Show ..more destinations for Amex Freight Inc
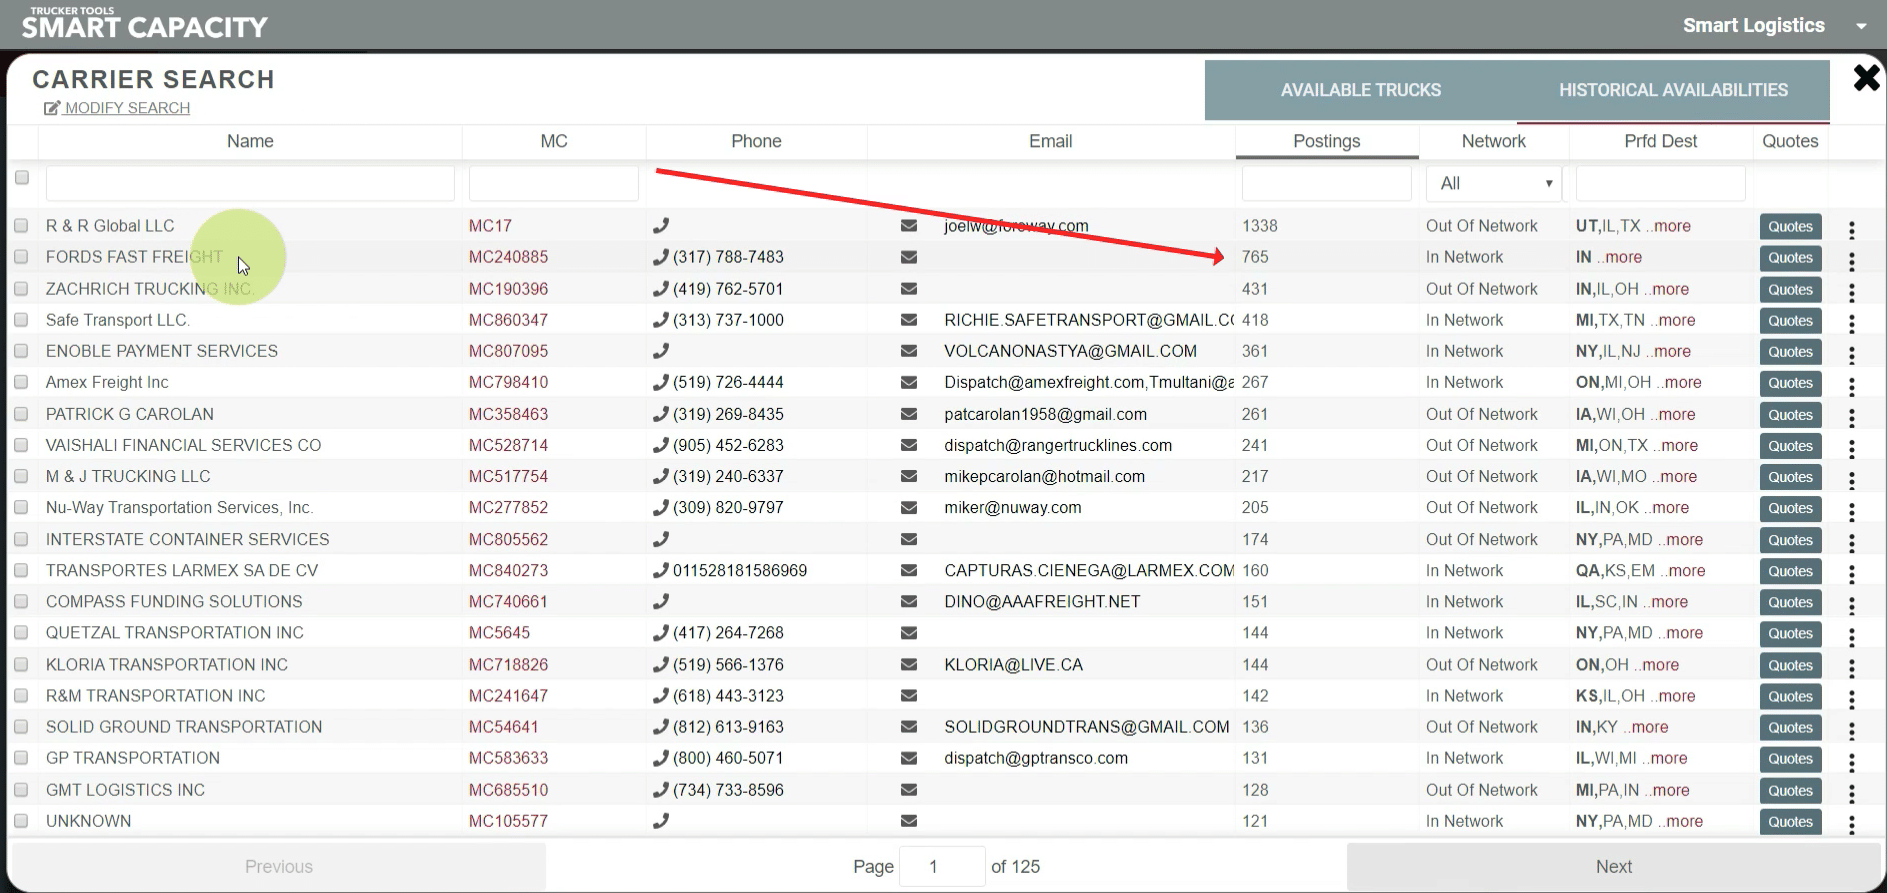Image resolution: width=1887 pixels, height=893 pixels. [x=1679, y=382]
